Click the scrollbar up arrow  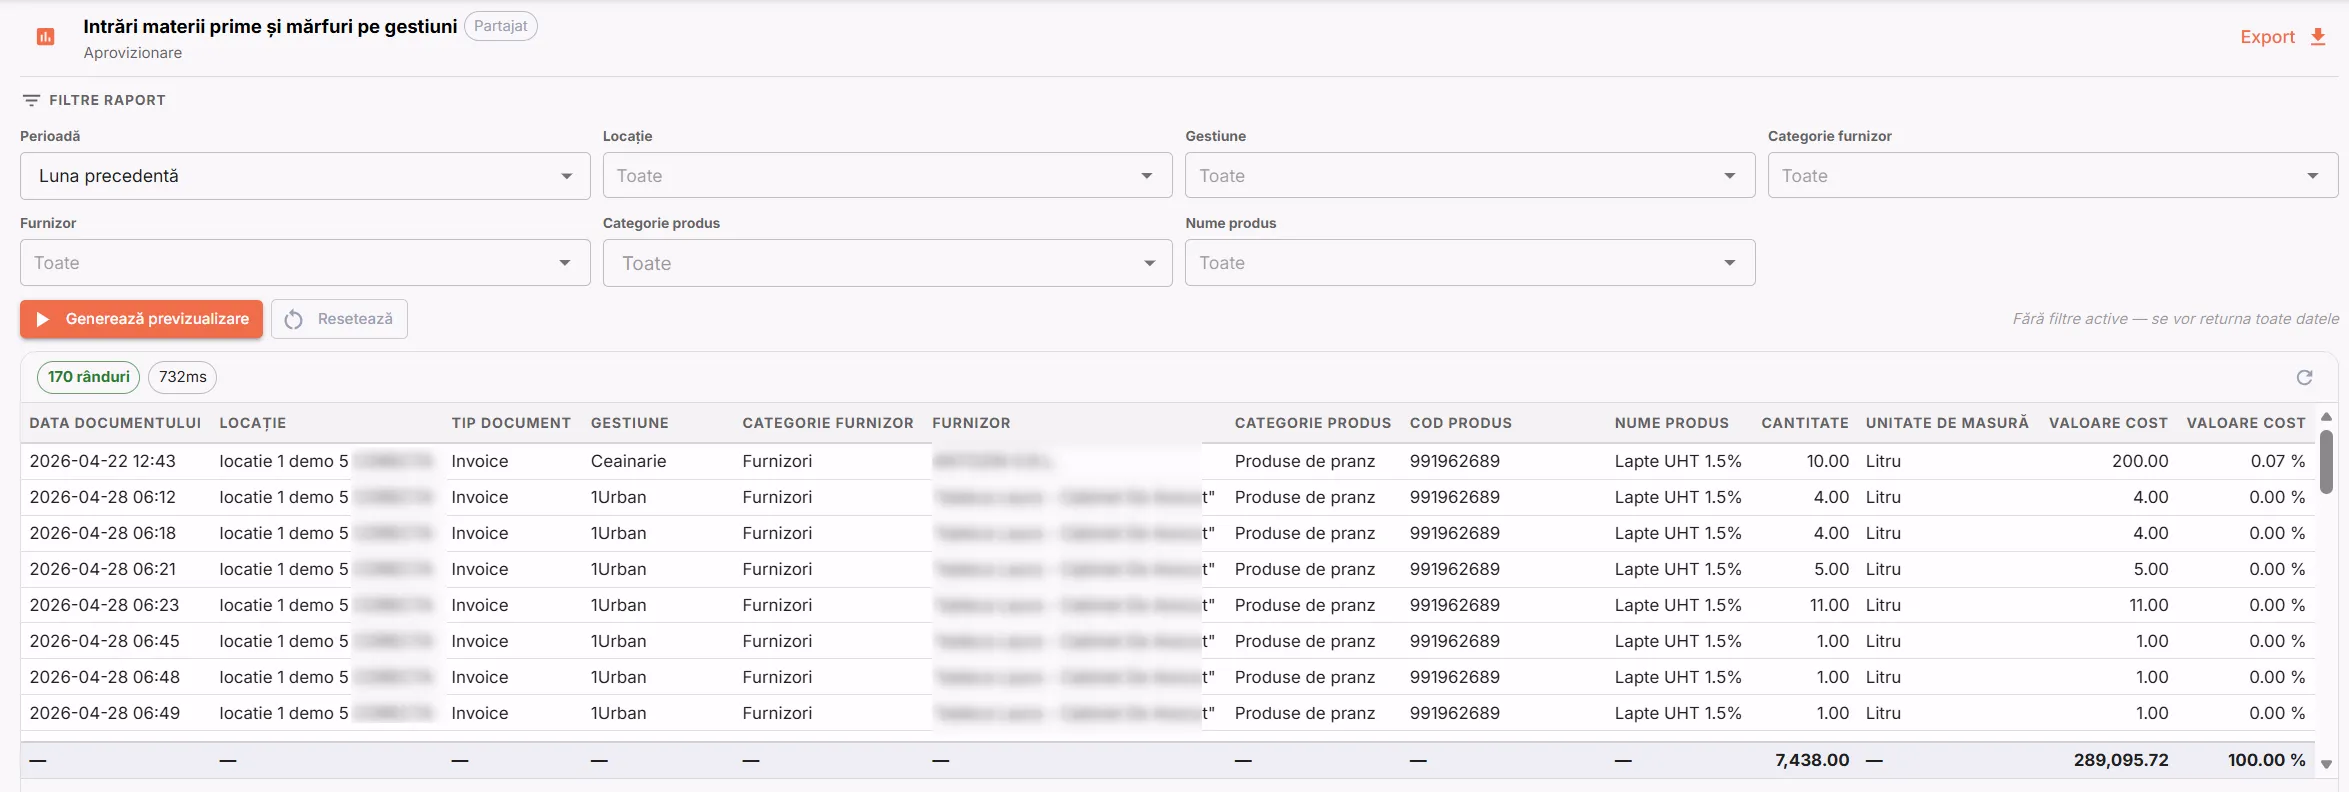[x=2326, y=416]
